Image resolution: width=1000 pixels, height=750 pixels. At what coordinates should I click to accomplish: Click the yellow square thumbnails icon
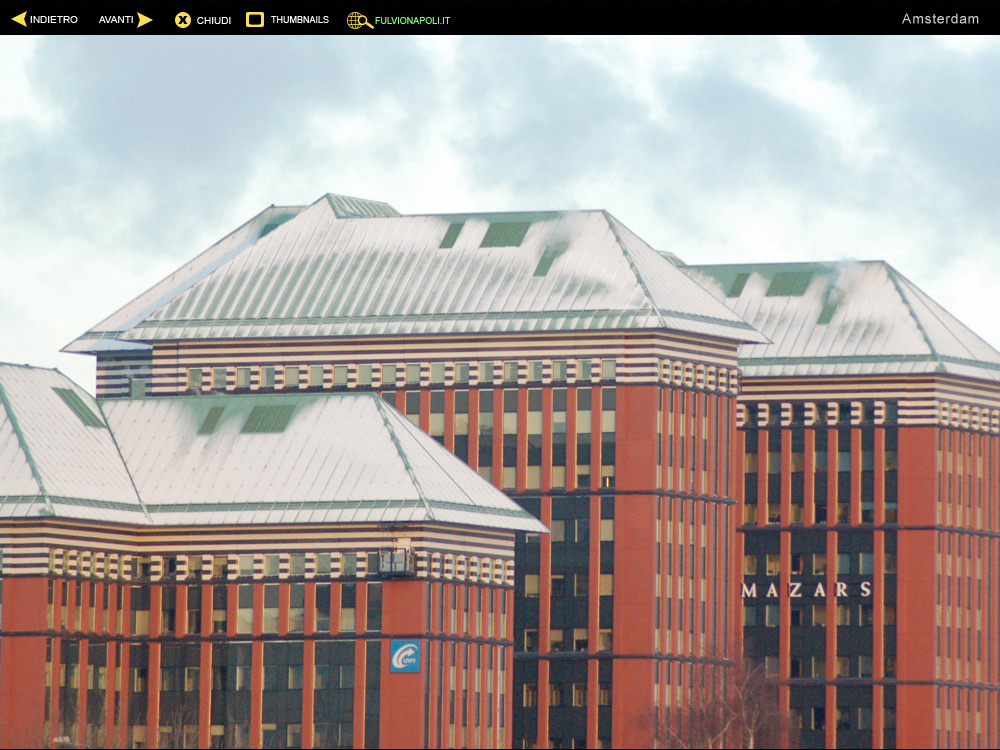click(x=255, y=19)
